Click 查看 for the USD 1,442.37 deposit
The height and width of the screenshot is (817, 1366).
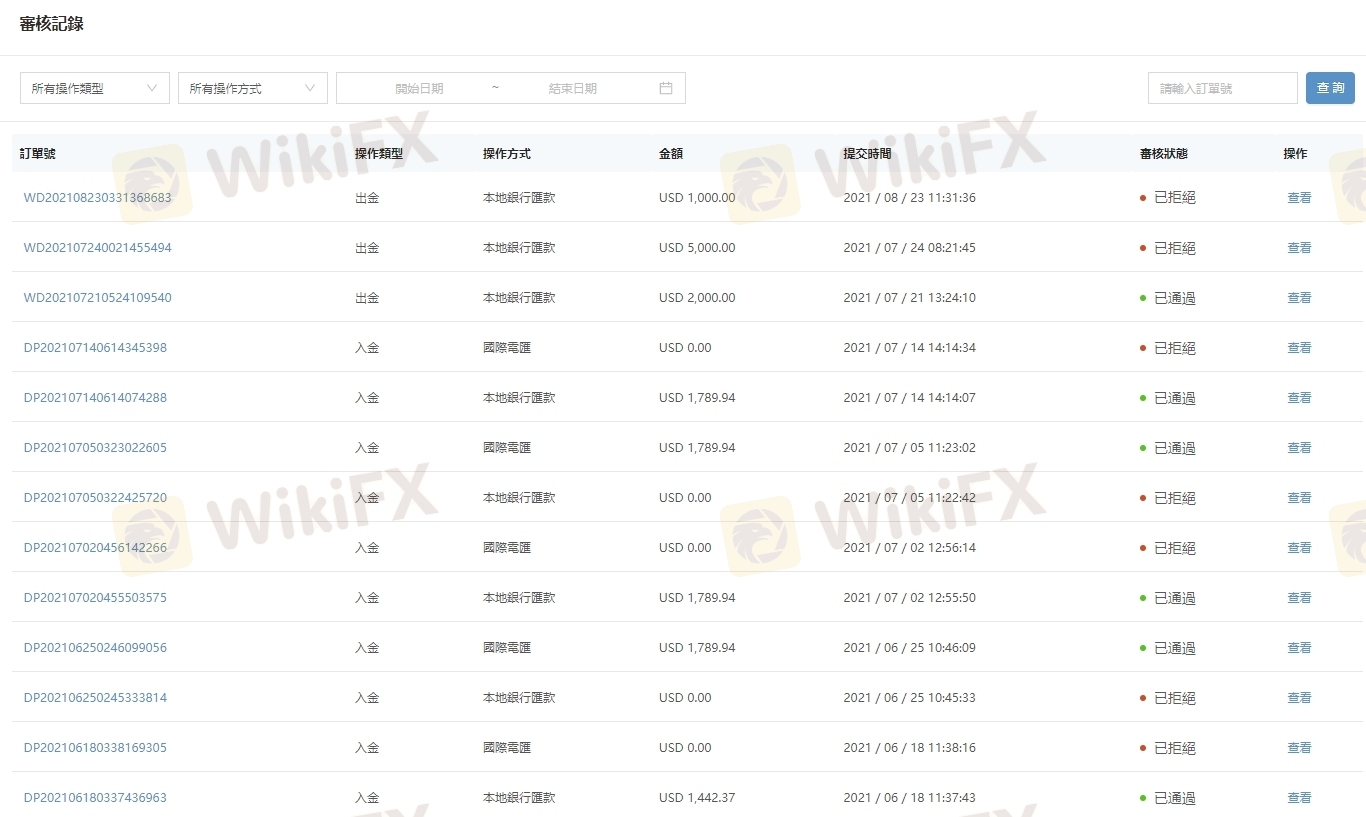point(1299,798)
